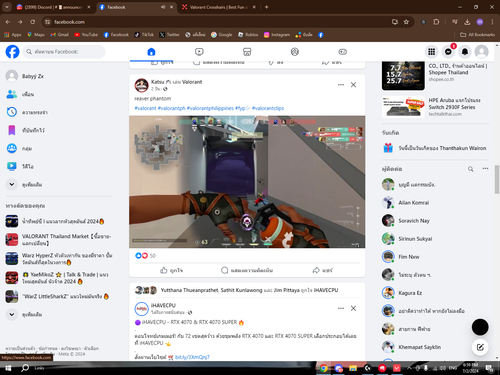This screenshot has width=500, height=375.
Task: Open the Facebook menu grid icon
Action: pyautogui.click(x=431, y=52)
